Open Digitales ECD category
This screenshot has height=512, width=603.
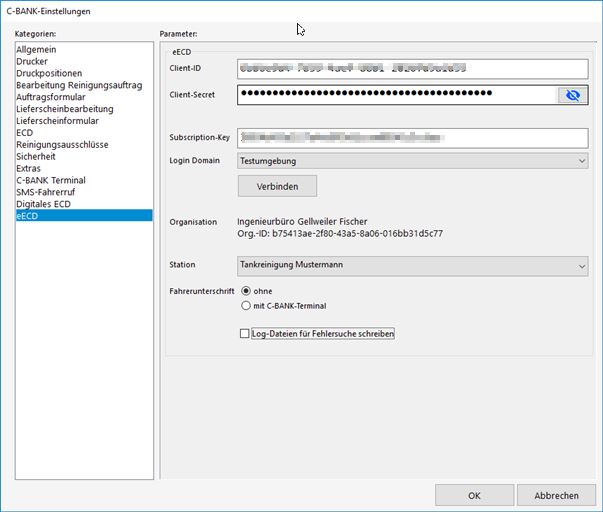pyautogui.click(x=43, y=204)
